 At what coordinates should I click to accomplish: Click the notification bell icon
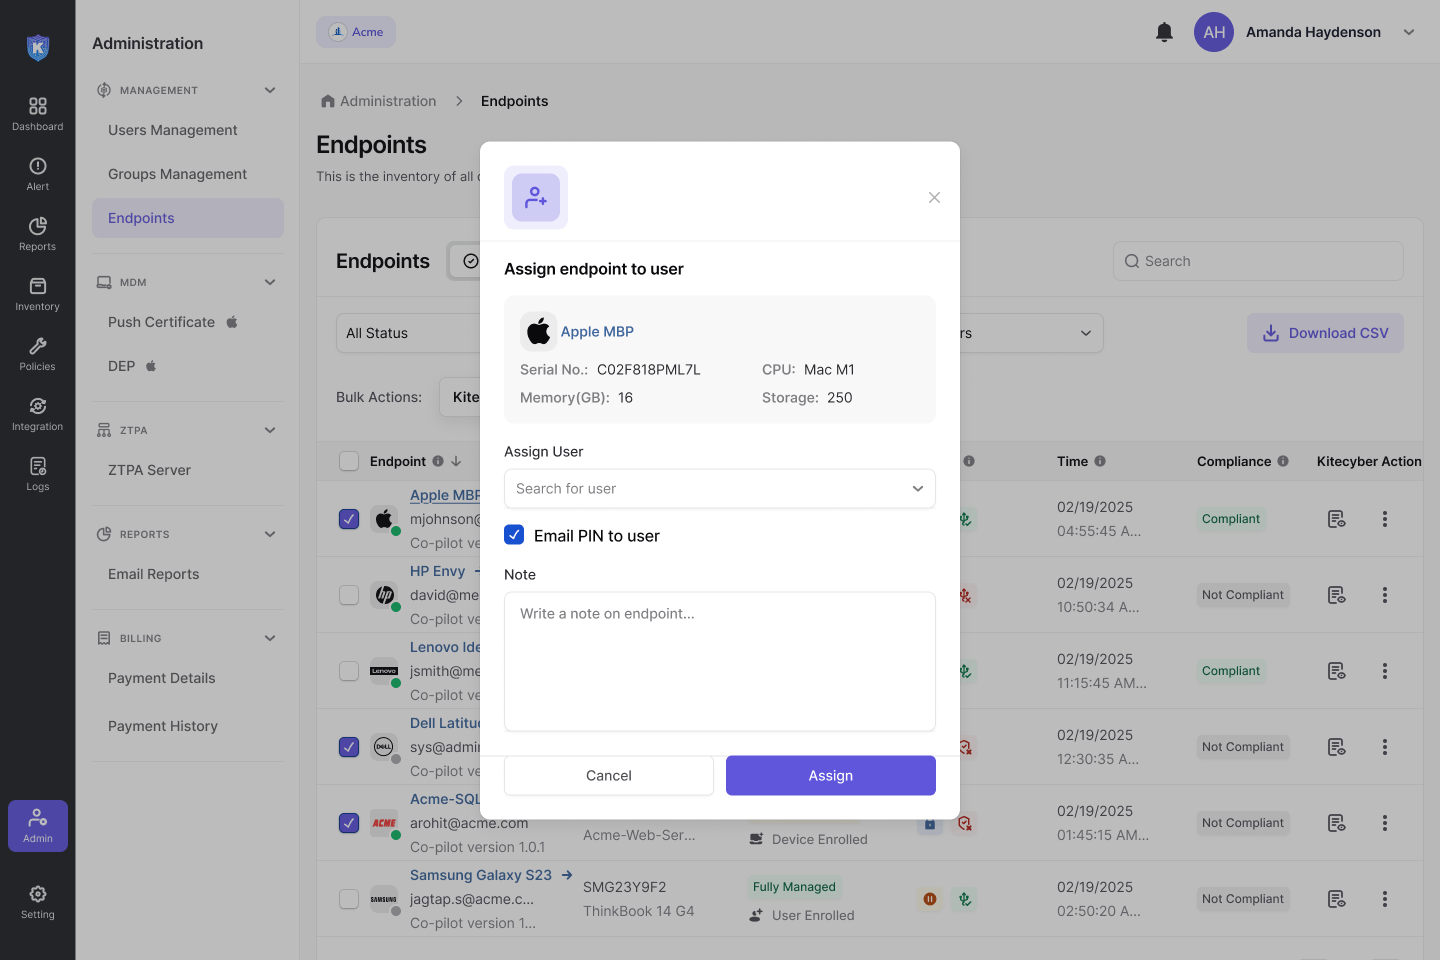pos(1164,32)
